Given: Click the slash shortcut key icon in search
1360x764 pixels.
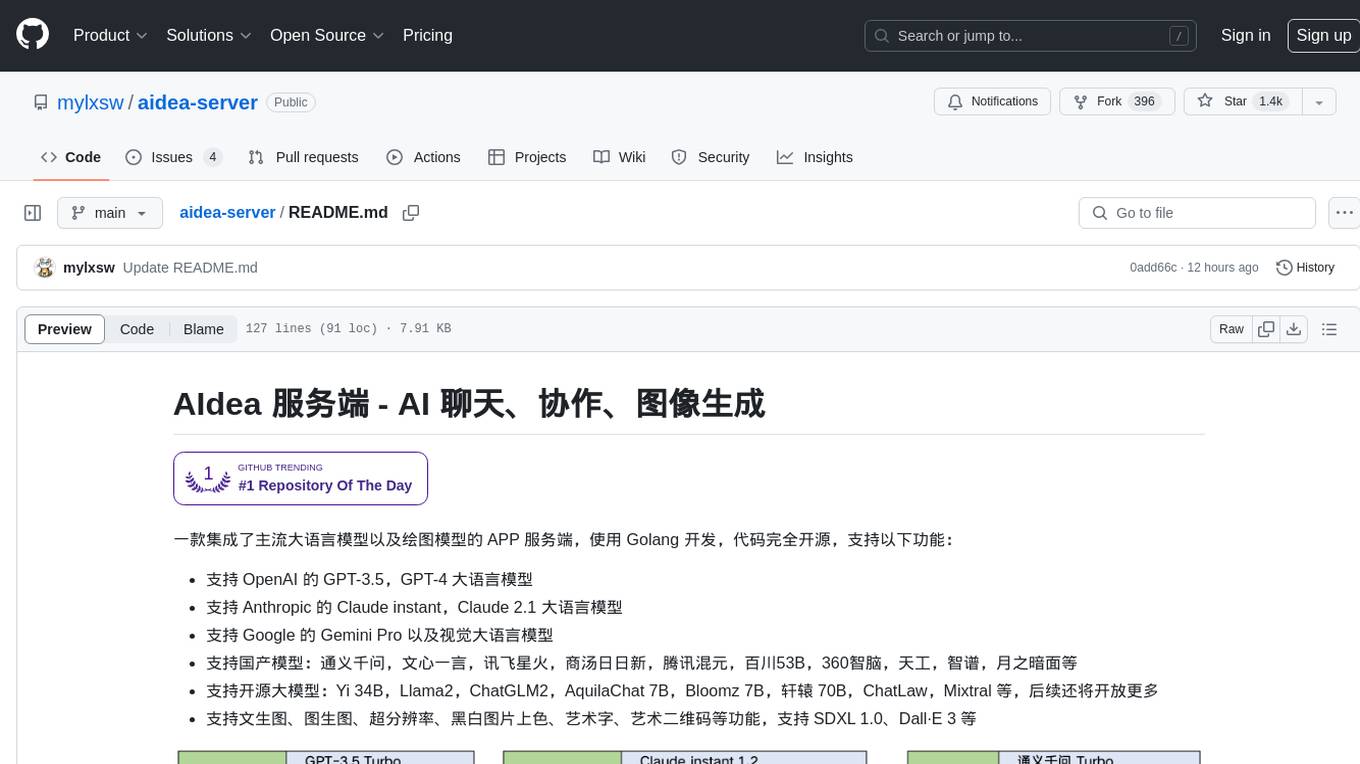Looking at the screenshot, I should [x=1180, y=36].
